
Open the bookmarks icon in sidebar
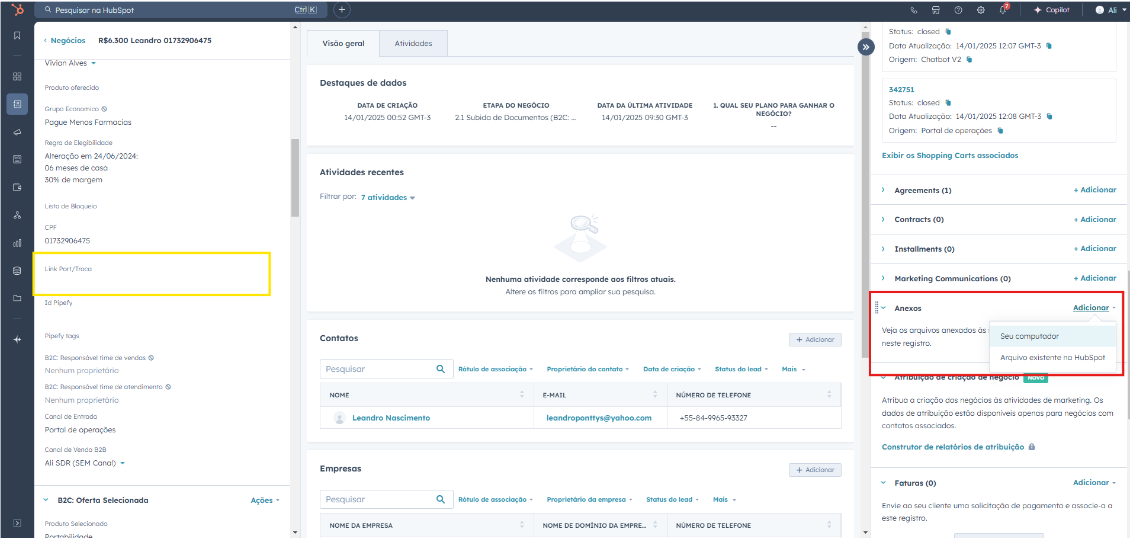(17, 36)
